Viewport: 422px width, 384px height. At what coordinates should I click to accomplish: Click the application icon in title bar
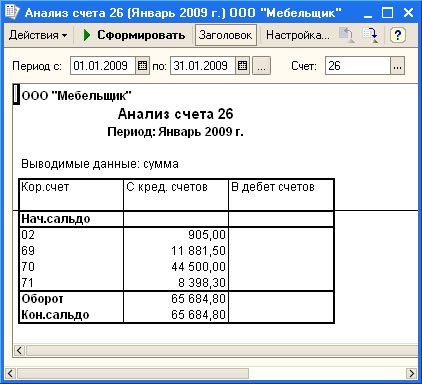tap(12, 12)
